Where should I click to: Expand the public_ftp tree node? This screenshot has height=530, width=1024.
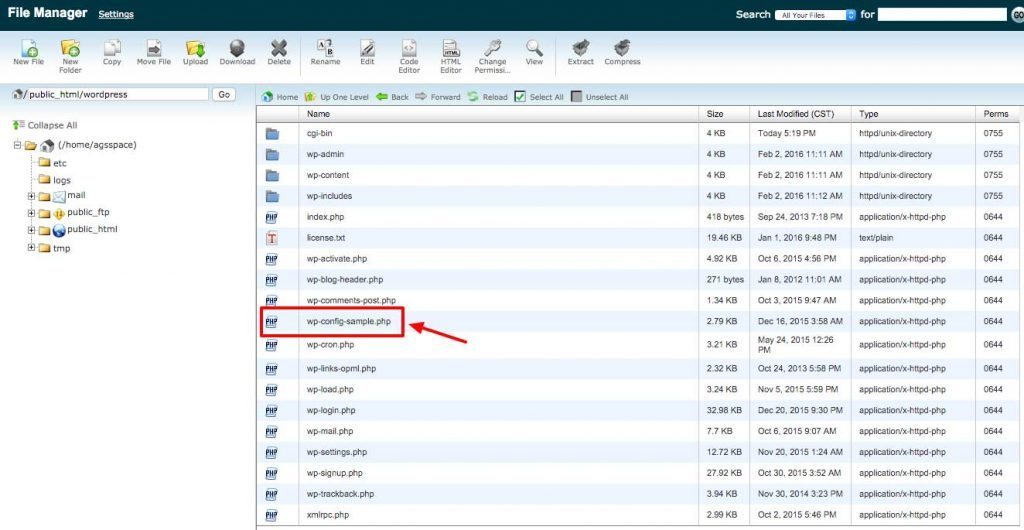coord(31,213)
